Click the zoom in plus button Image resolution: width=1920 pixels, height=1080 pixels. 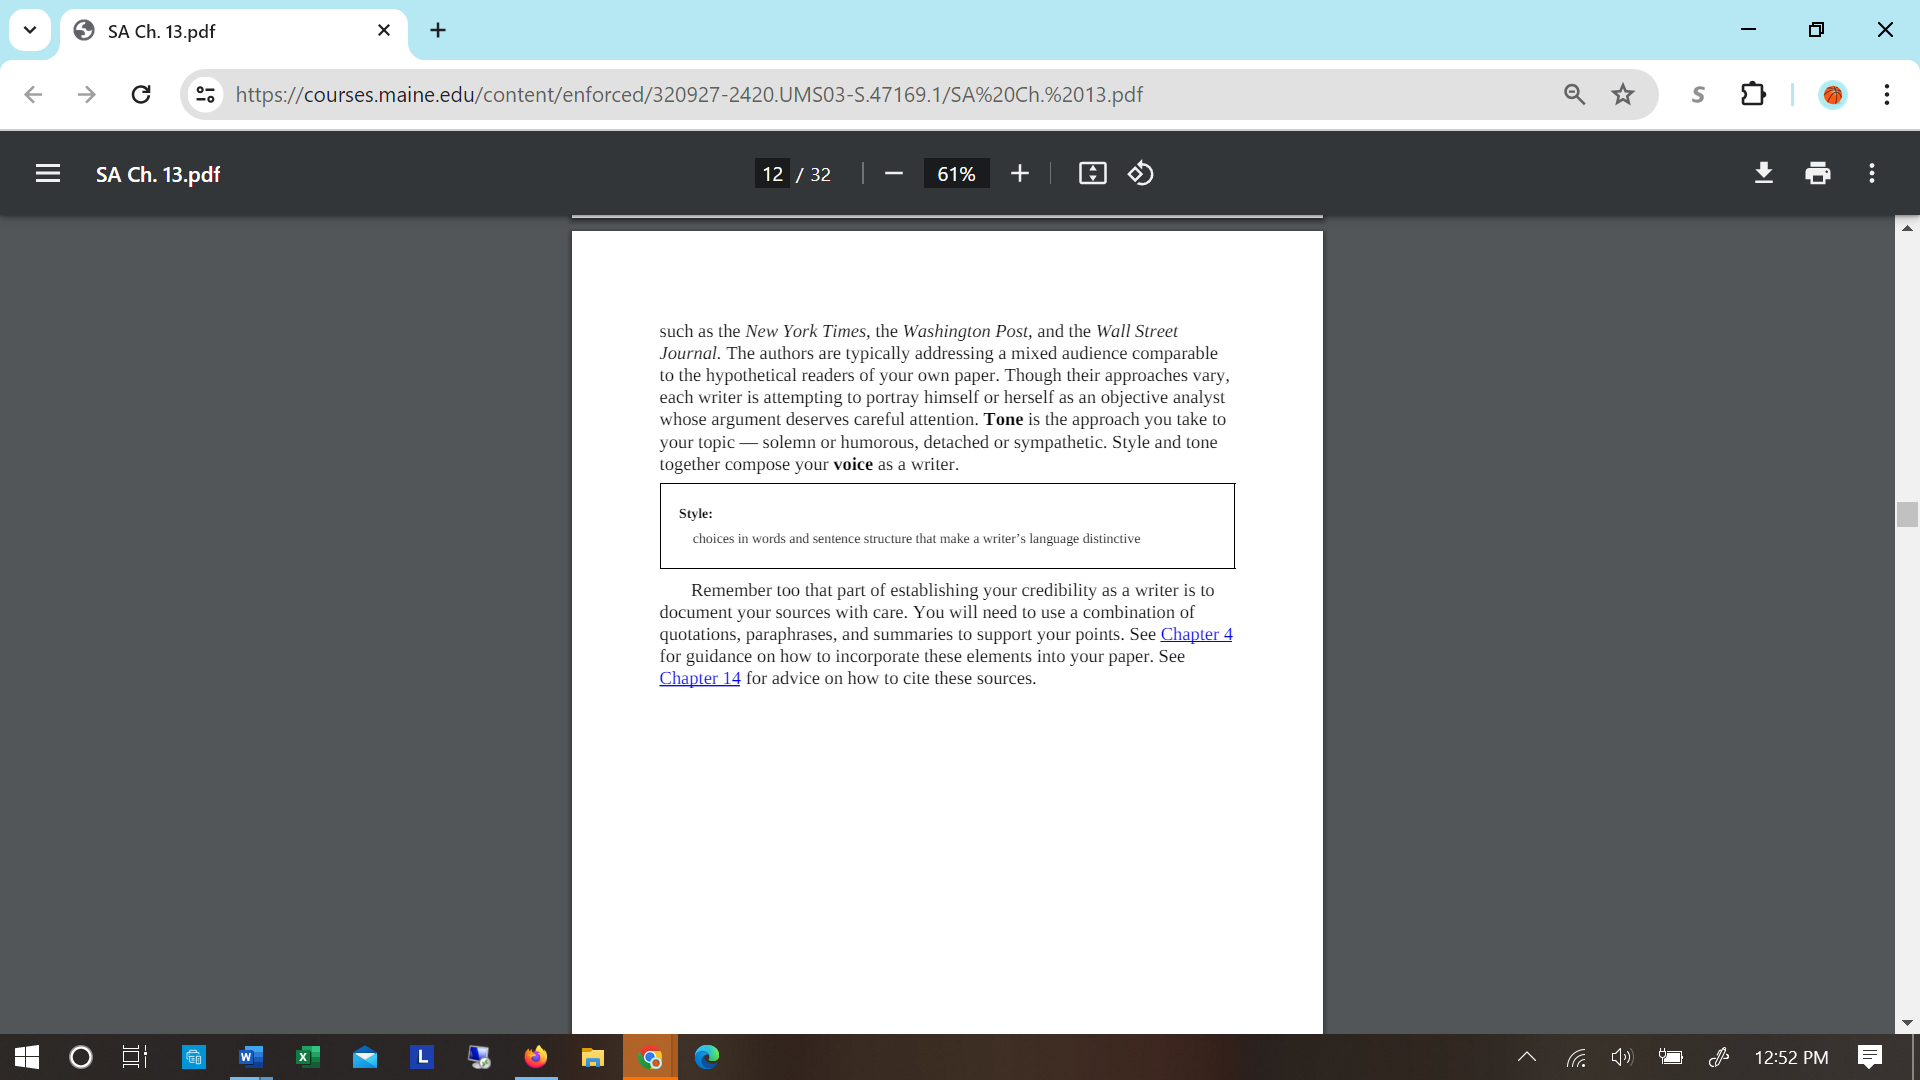click(1019, 174)
